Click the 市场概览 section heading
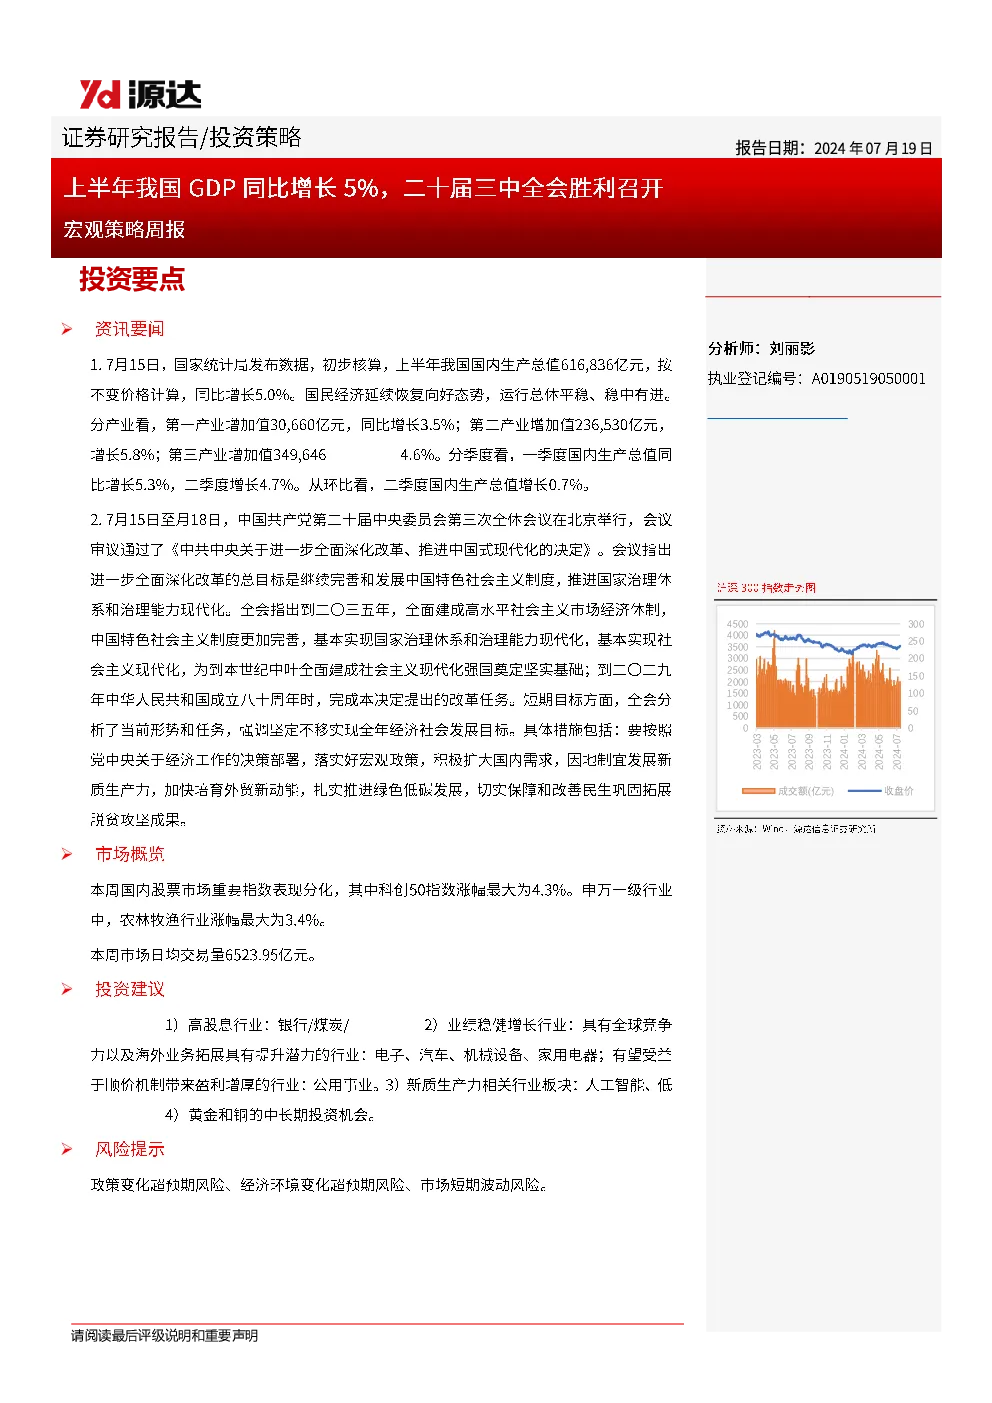Viewport: 992px width, 1403px height. tap(129, 854)
